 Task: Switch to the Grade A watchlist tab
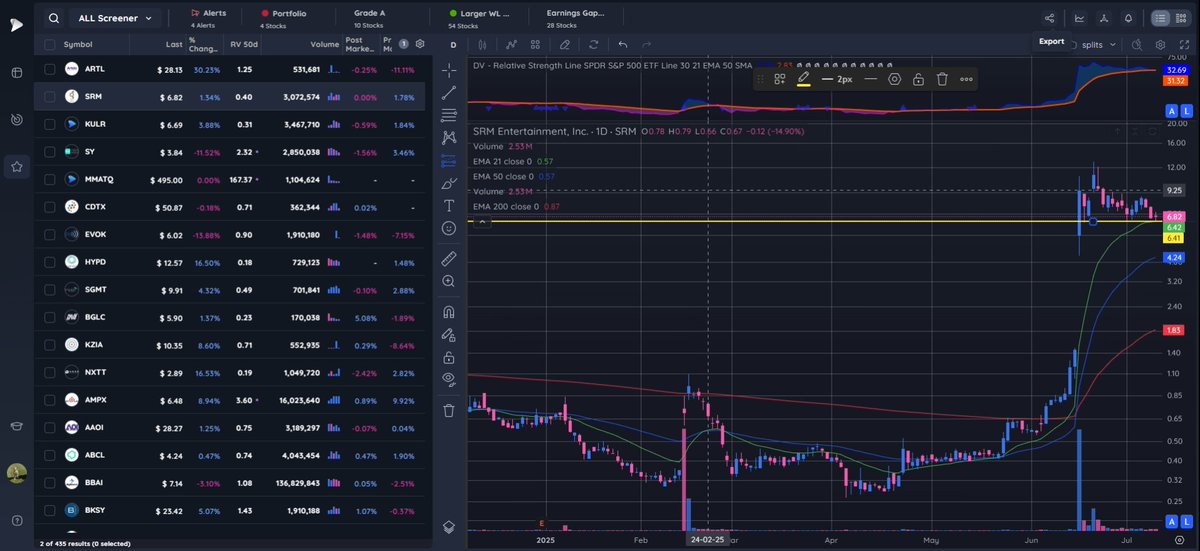point(369,18)
